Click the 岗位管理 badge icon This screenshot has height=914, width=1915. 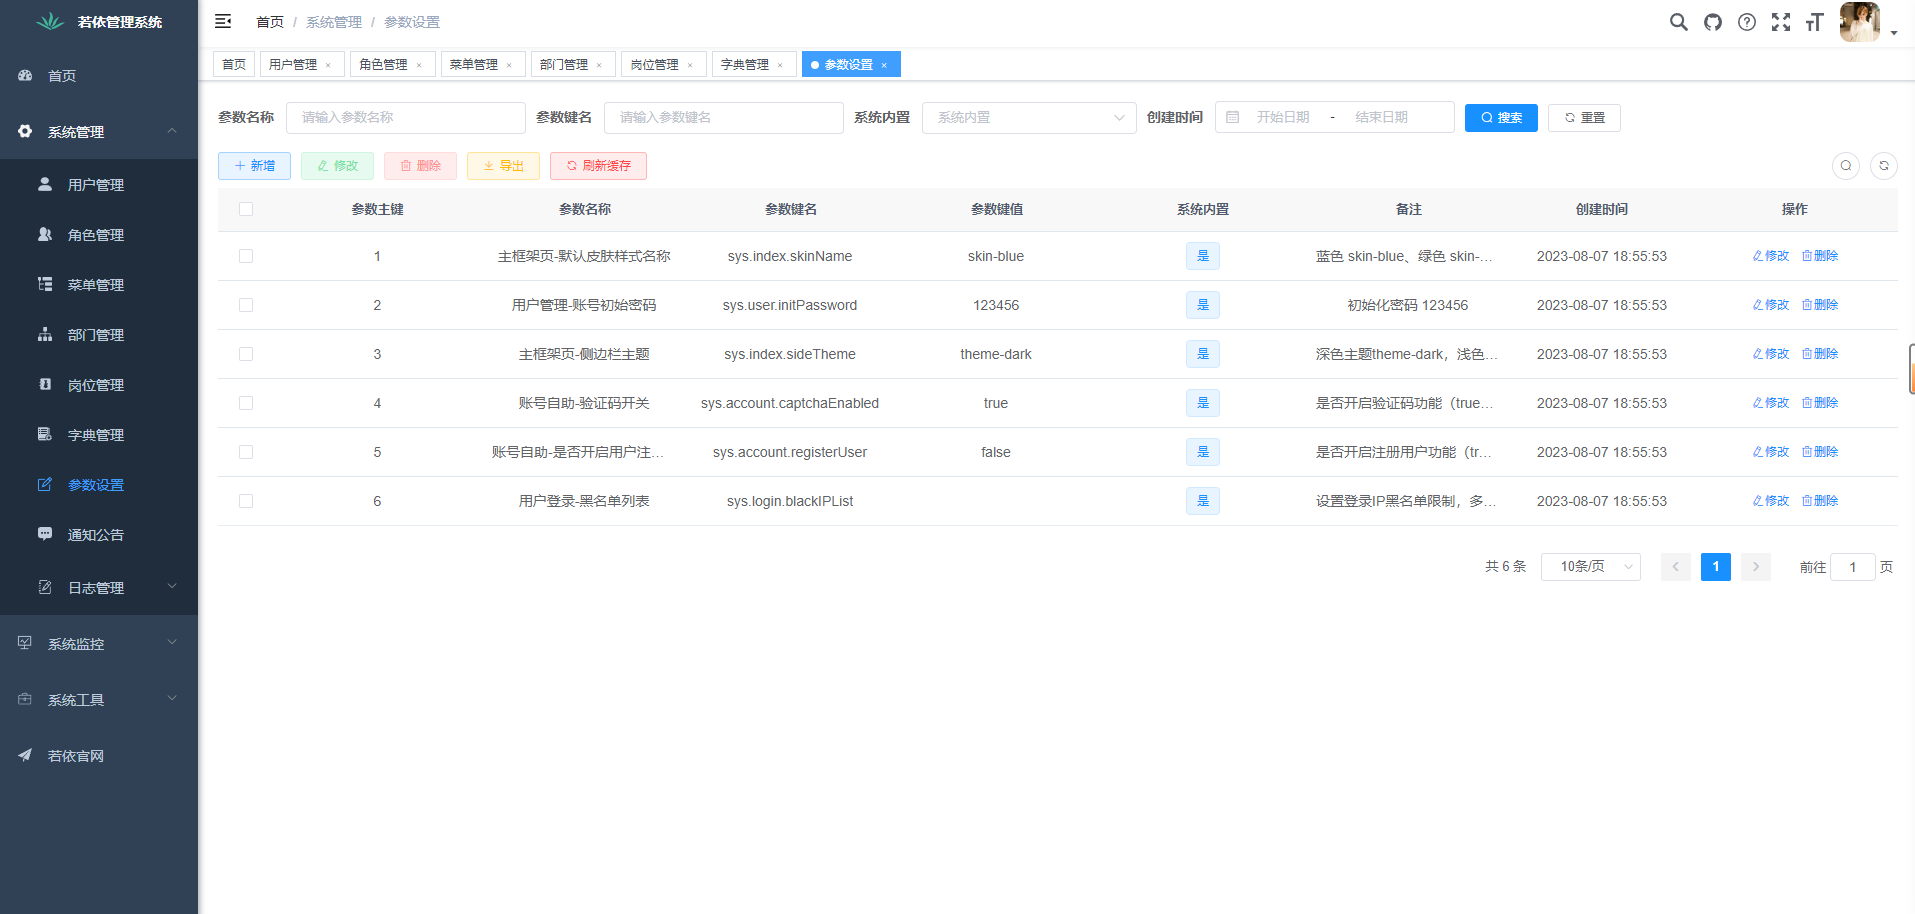click(x=45, y=384)
